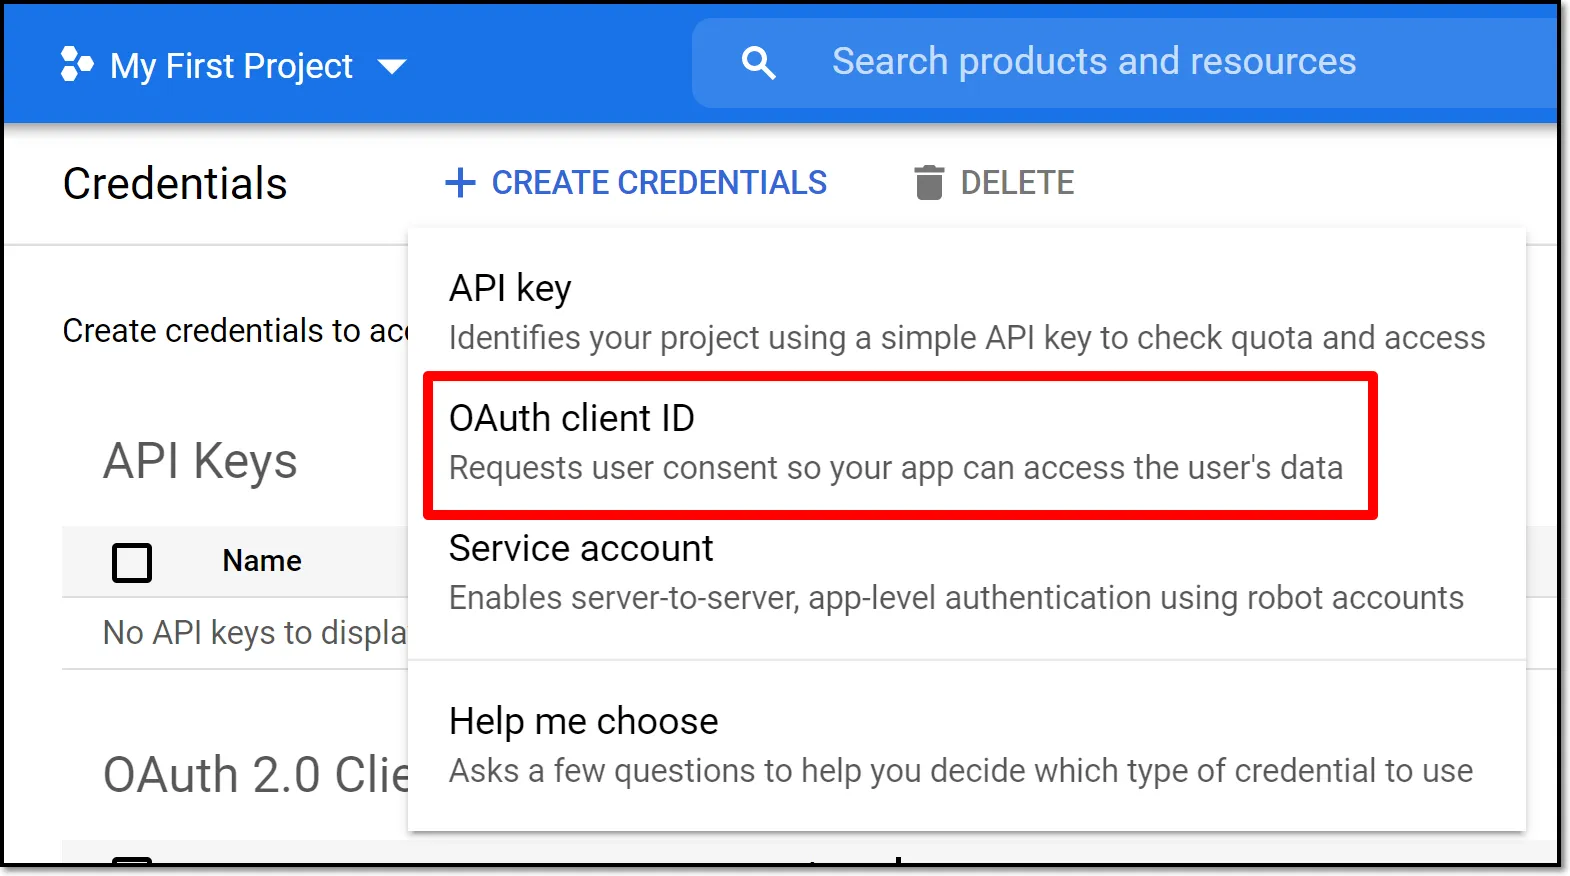Choose the API key menu option
1570x876 pixels.
click(966, 312)
